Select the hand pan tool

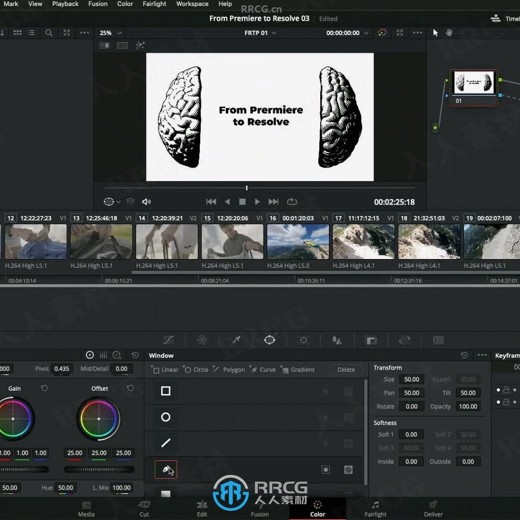pos(449,33)
